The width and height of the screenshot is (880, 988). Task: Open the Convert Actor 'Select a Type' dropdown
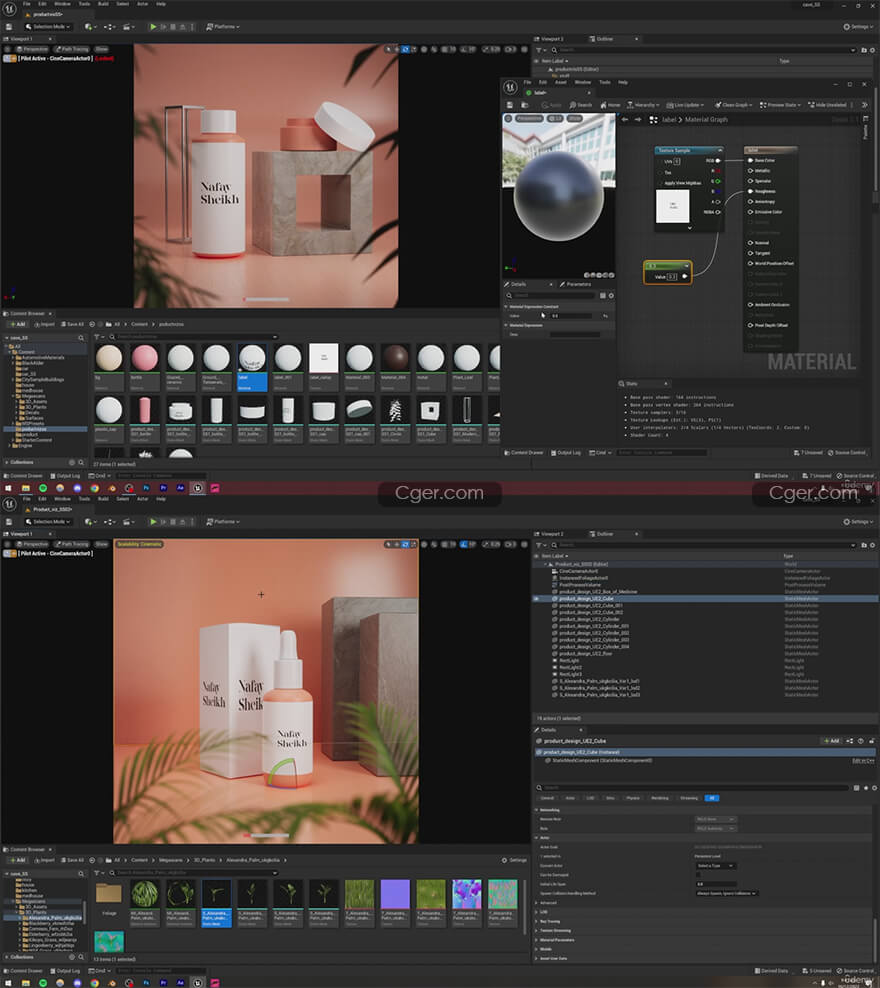click(716, 866)
